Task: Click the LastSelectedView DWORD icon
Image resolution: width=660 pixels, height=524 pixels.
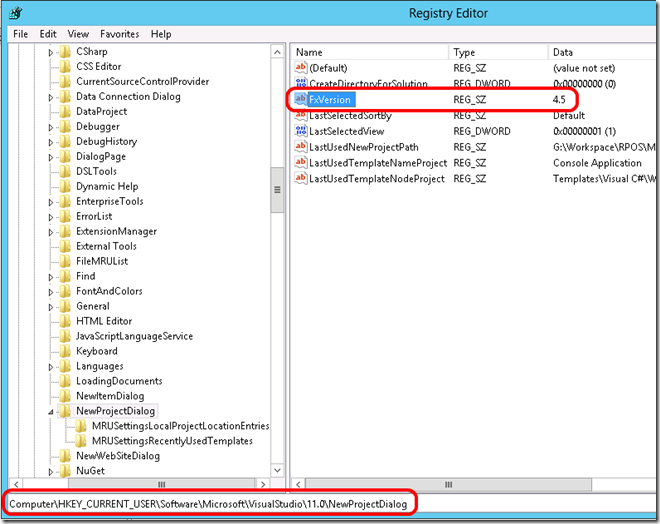Action: (301, 130)
